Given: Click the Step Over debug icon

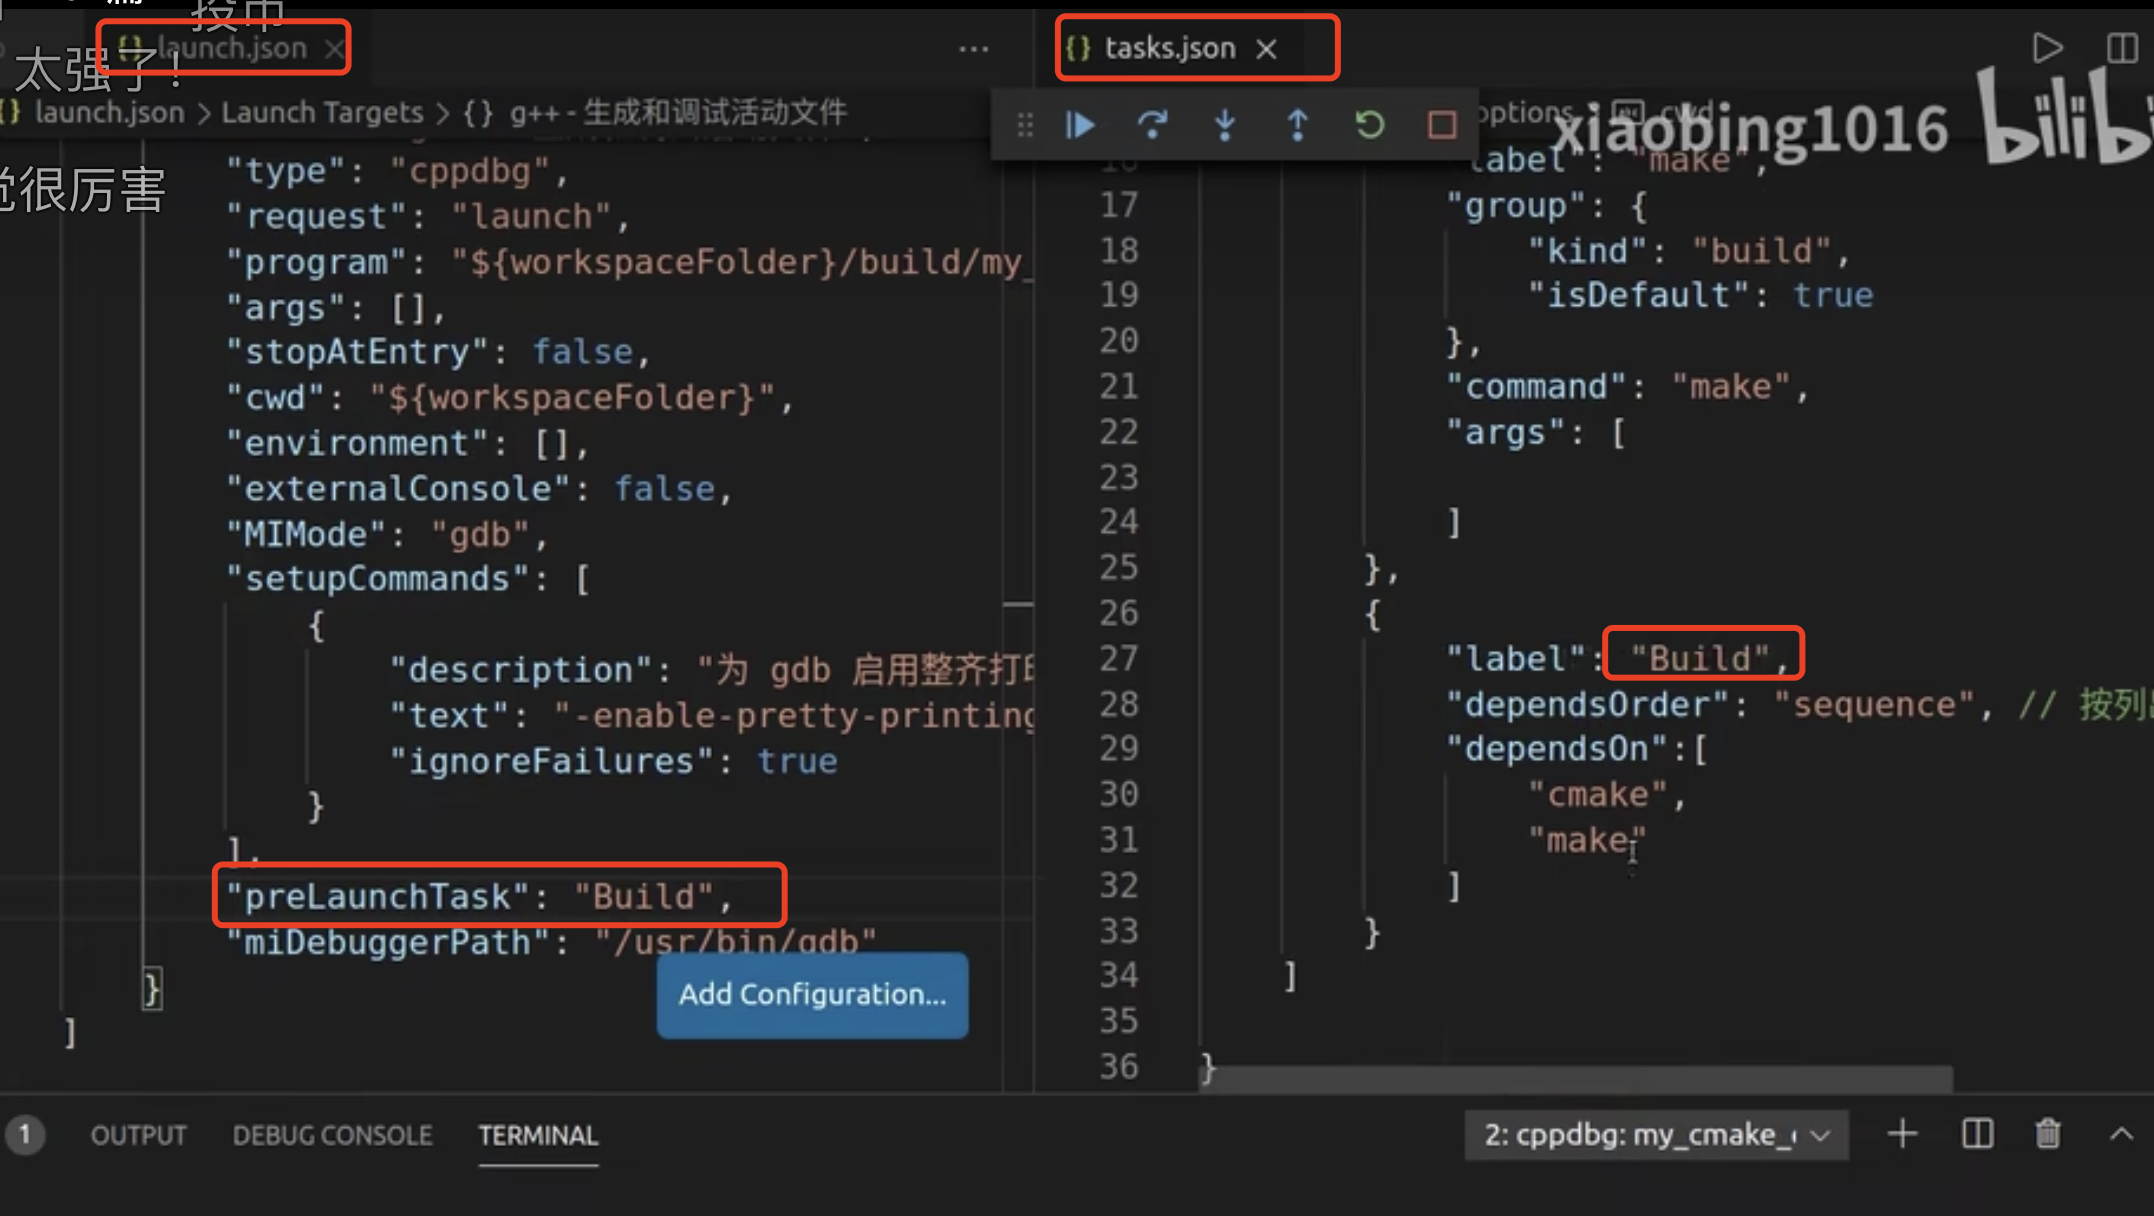Looking at the screenshot, I should (1152, 125).
